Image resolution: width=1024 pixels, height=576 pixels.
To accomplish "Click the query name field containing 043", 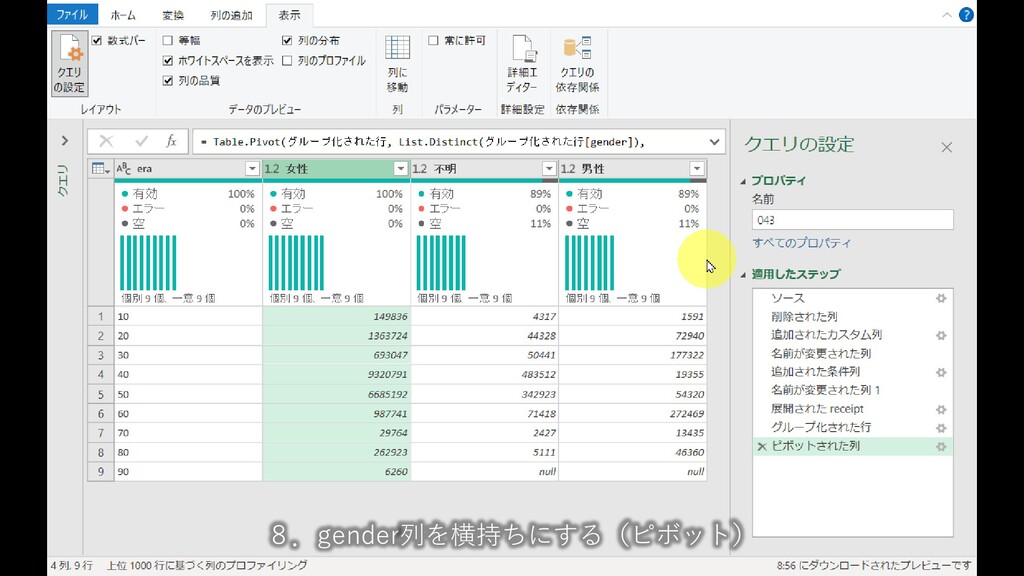I will tap(852, 220).
